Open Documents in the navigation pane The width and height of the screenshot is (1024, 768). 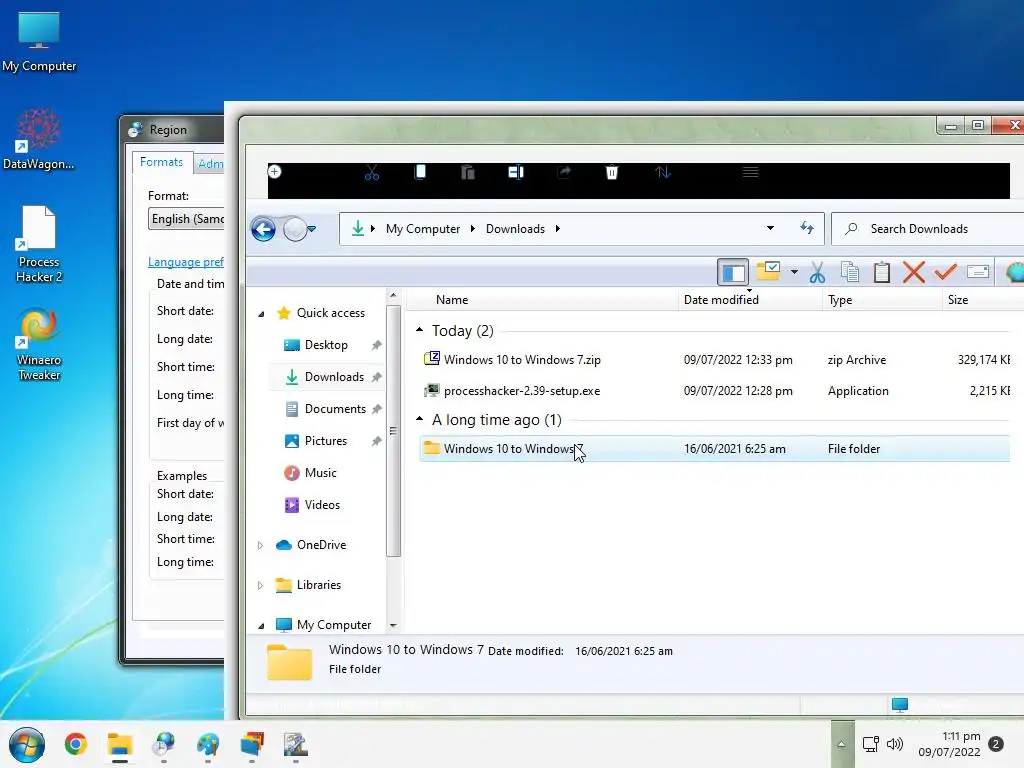tap(334, 409)
